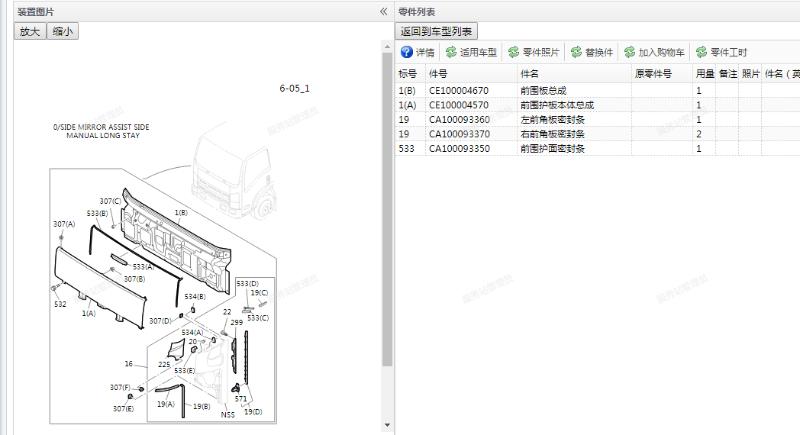
Task: Click the 替换件 toolbar icon
Action: tap(577, 52)
